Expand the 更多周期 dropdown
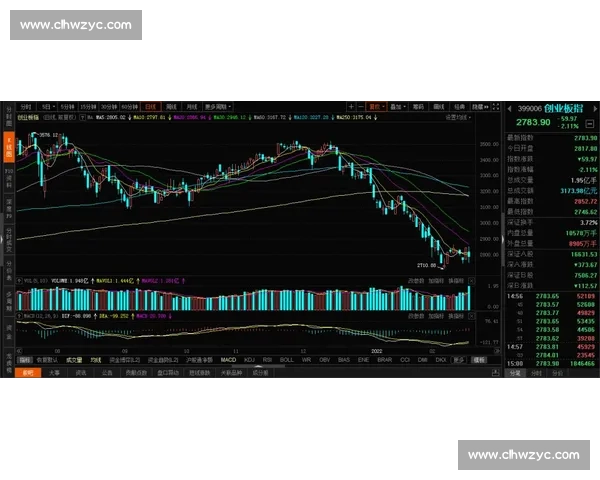Image resolution: width=600 pixels, height=480 pixels. pos(218,107)
